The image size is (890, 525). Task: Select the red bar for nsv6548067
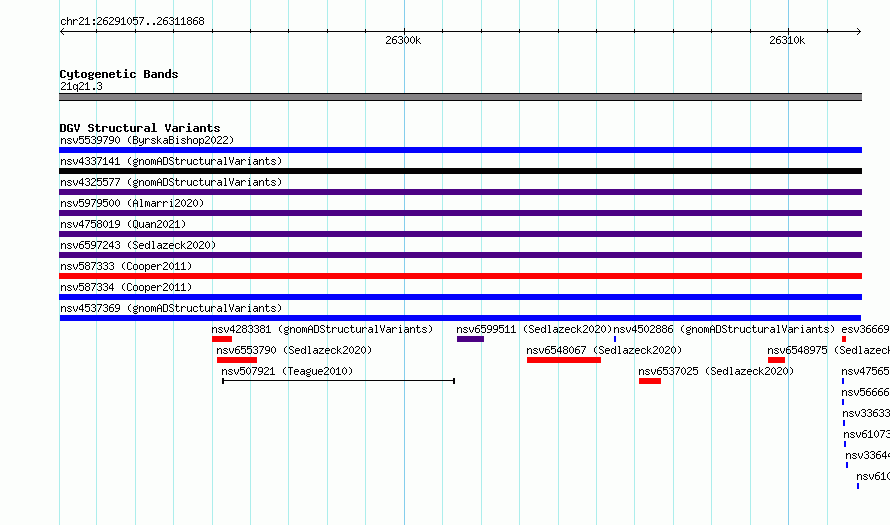tap(564, 360)
